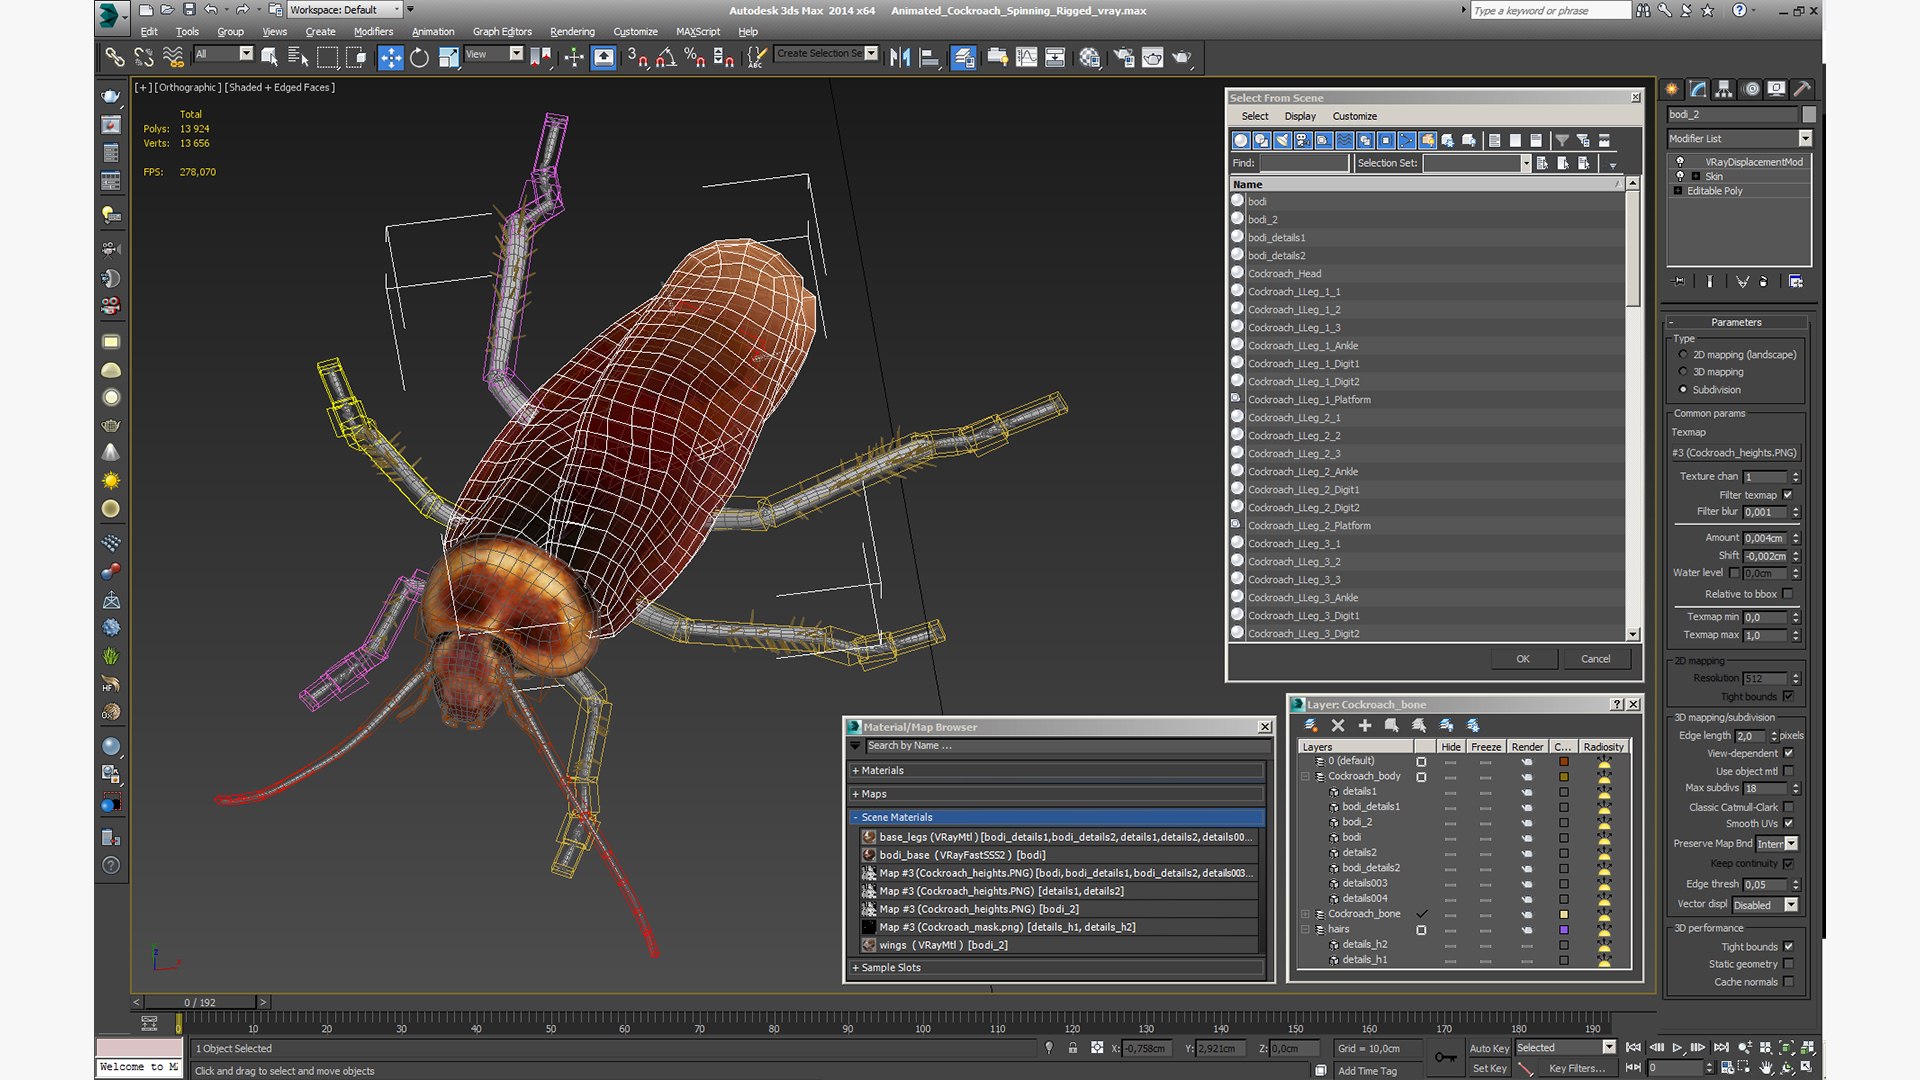Open the Workspace: Default dropdown
1920x1080 pixels.
coord(345,10)
